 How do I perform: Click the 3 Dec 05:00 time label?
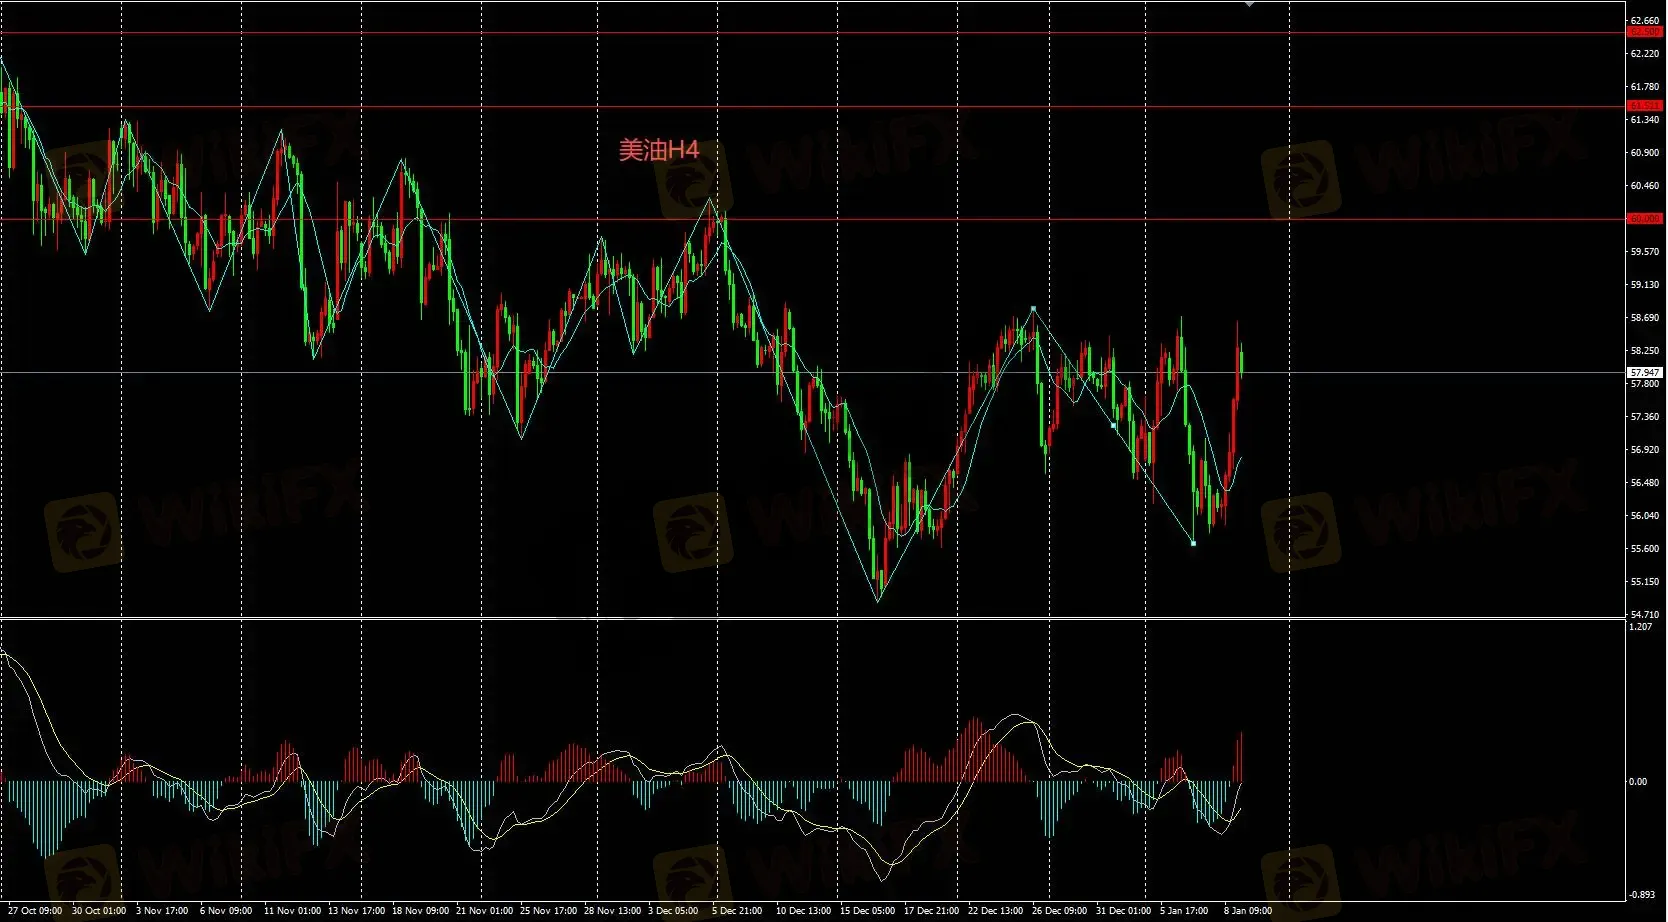[x=673, y=911]
